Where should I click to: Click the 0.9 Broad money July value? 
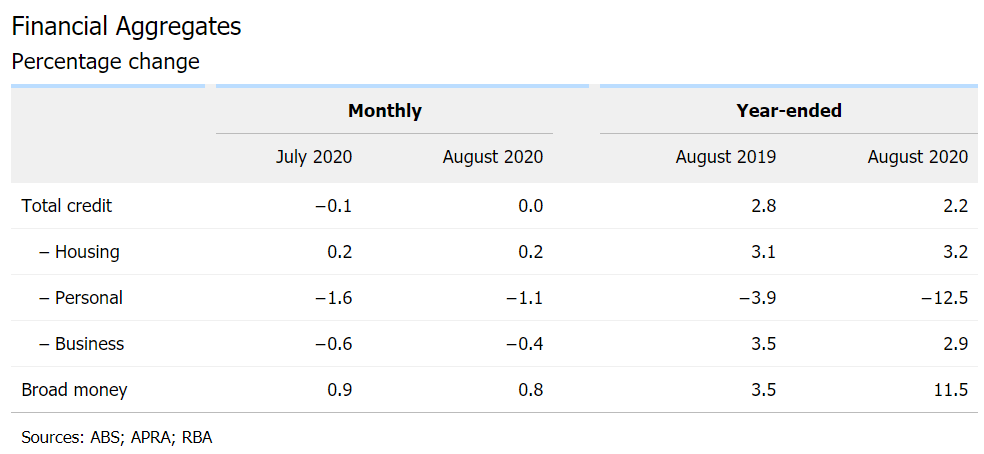click(x=340, y=390)
